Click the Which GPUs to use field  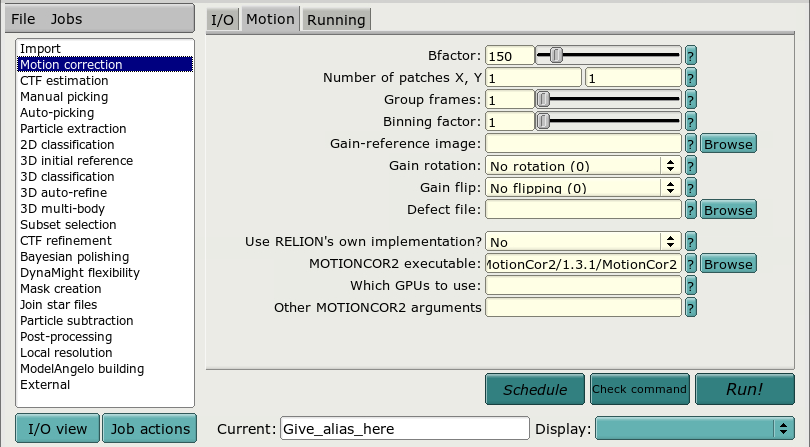pyautogui.click(x=583, y=285)
